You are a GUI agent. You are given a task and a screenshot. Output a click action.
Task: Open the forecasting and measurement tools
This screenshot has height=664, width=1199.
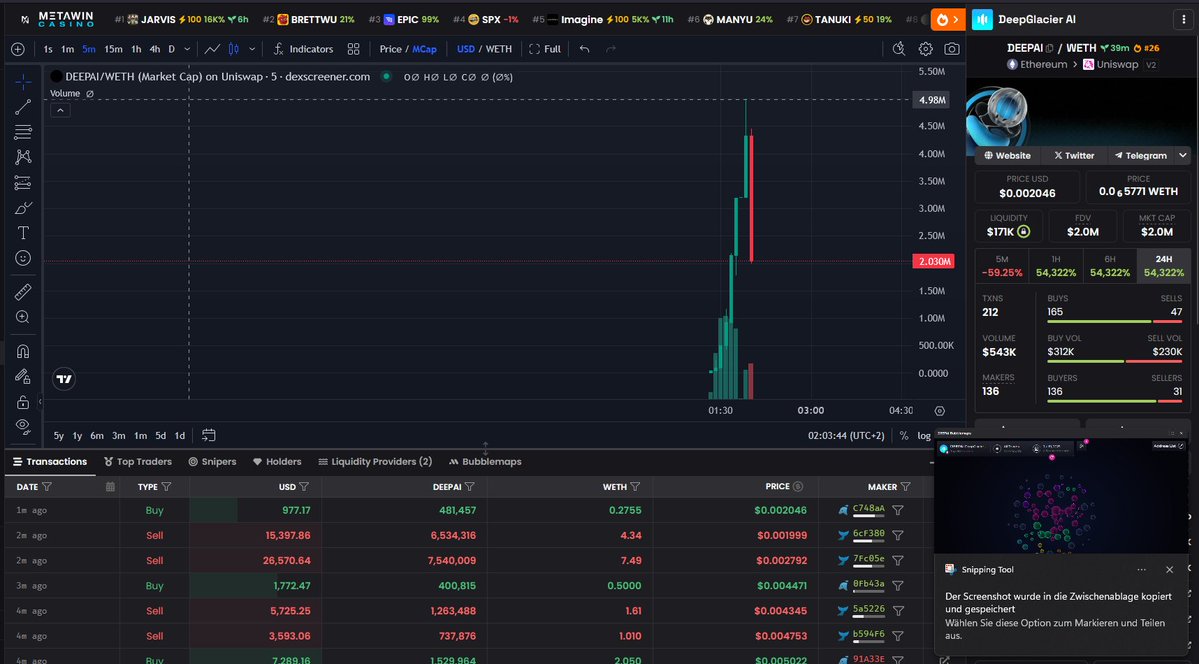23,183
